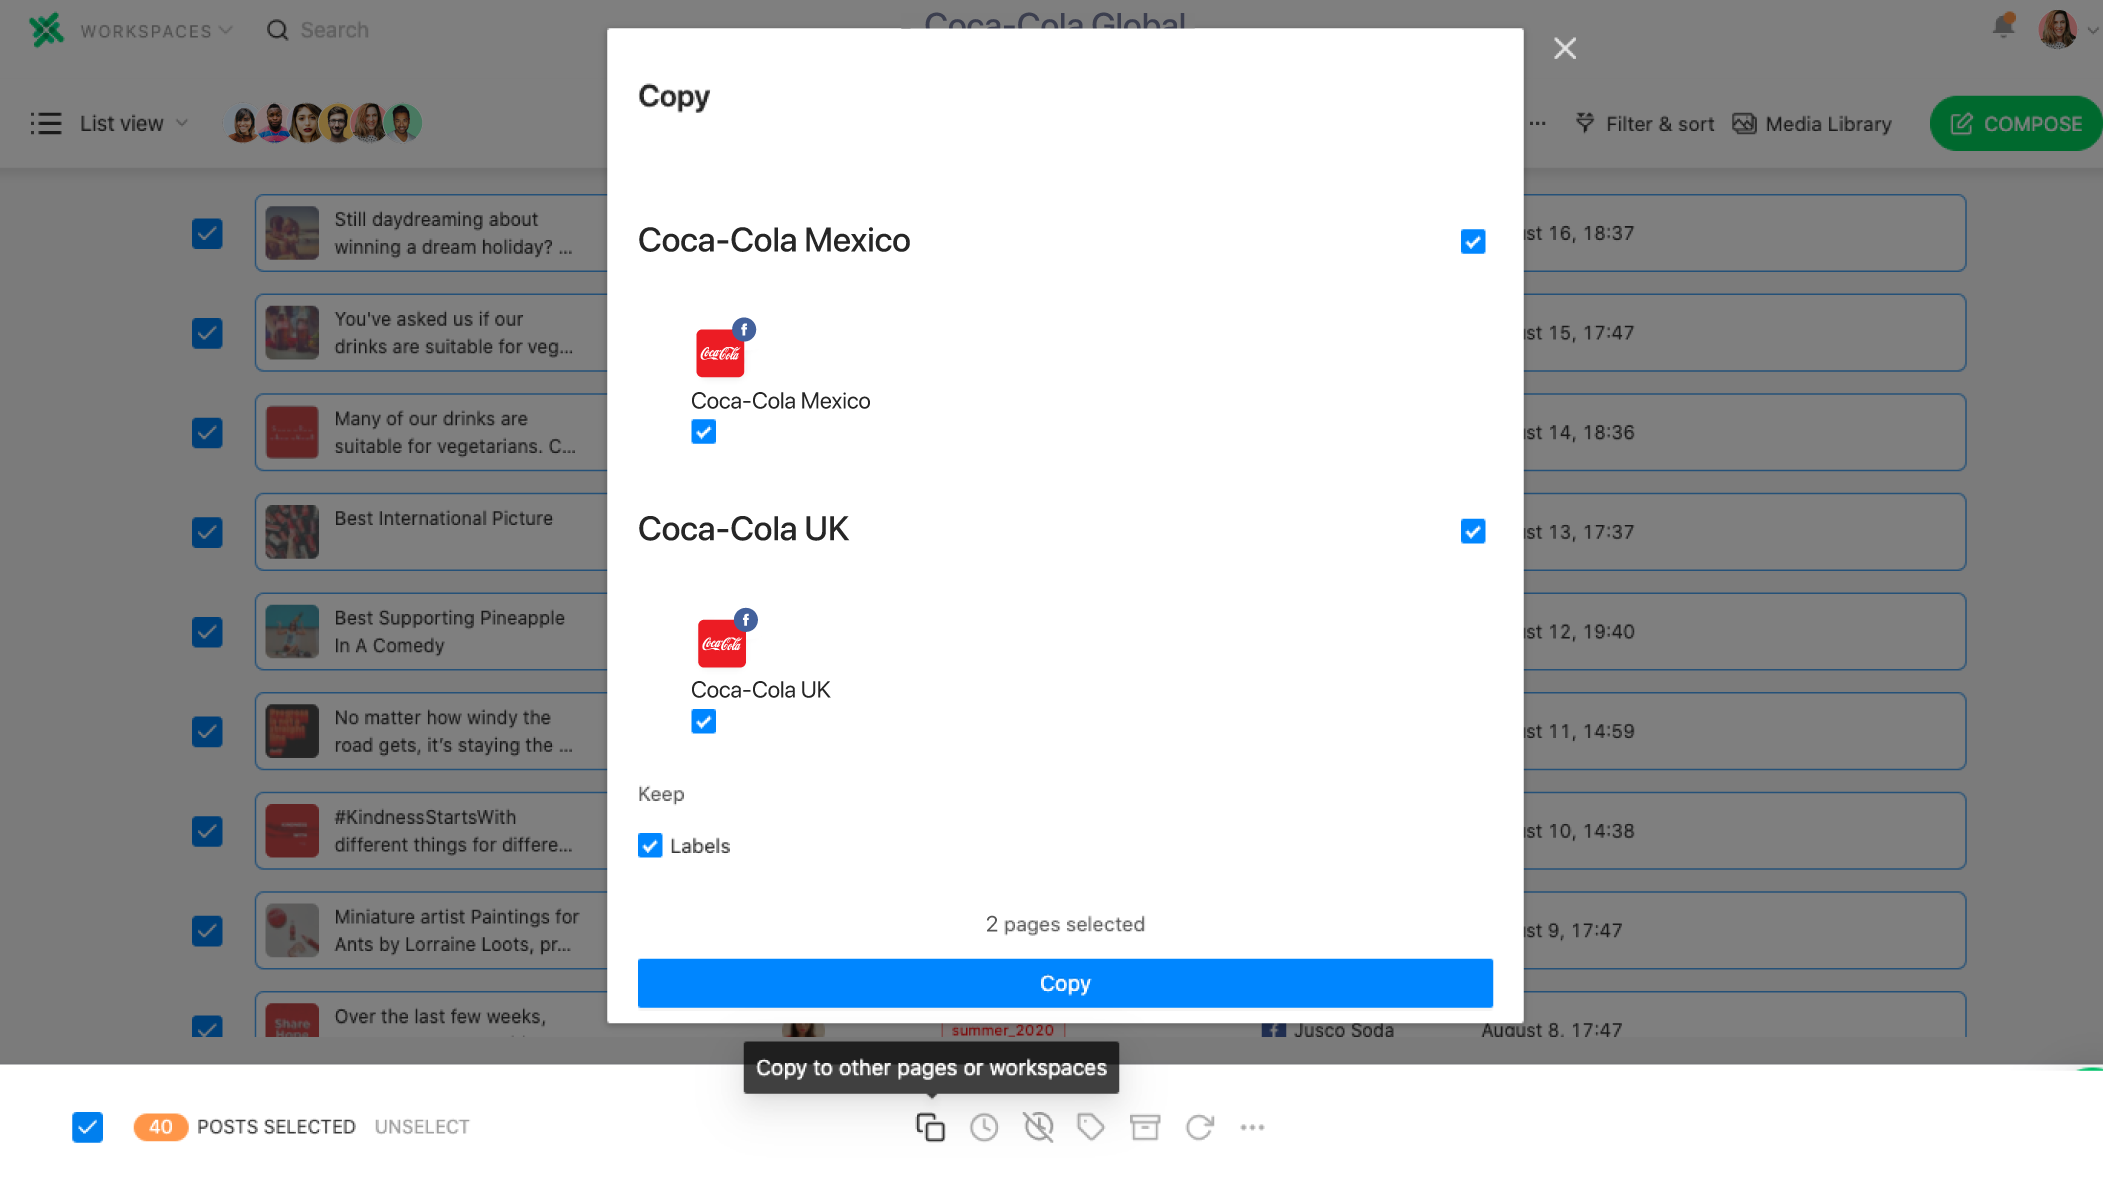Toggle the select-all checkbox next to 40 posts

coord(87,1127)
